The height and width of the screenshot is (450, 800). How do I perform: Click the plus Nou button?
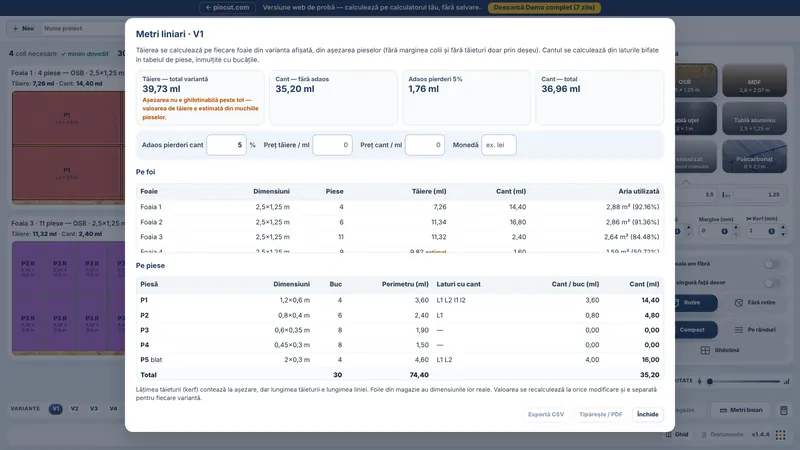(23, 29)
